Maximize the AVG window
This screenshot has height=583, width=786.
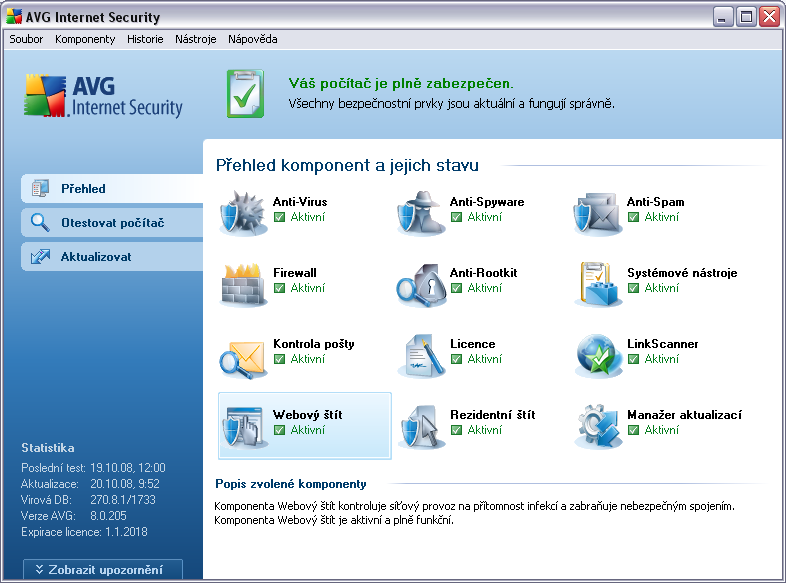pyautogui.click(x=746, y=17)
